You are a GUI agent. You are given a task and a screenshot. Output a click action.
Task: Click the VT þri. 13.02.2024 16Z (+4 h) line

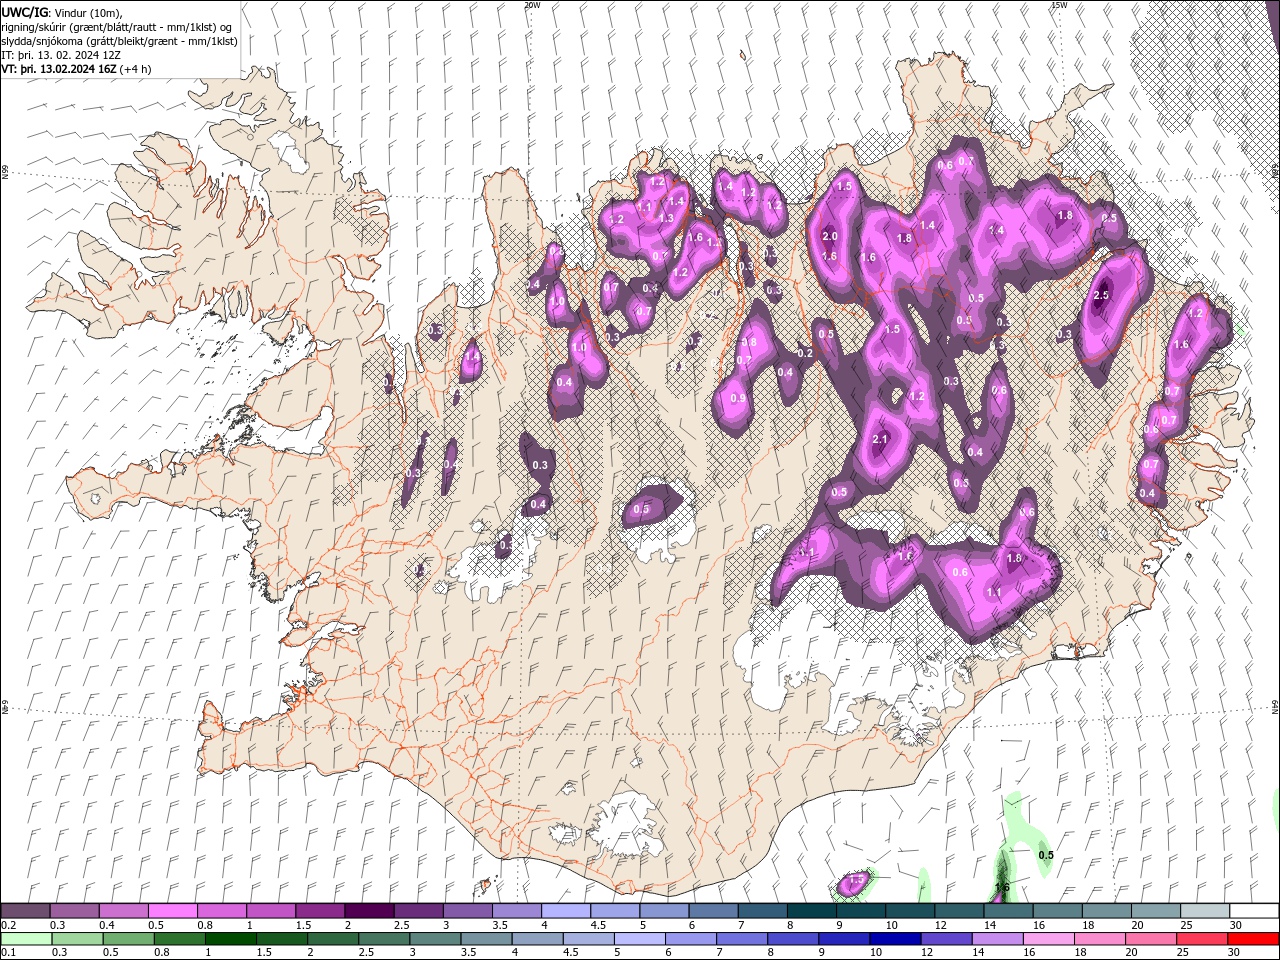77,69
